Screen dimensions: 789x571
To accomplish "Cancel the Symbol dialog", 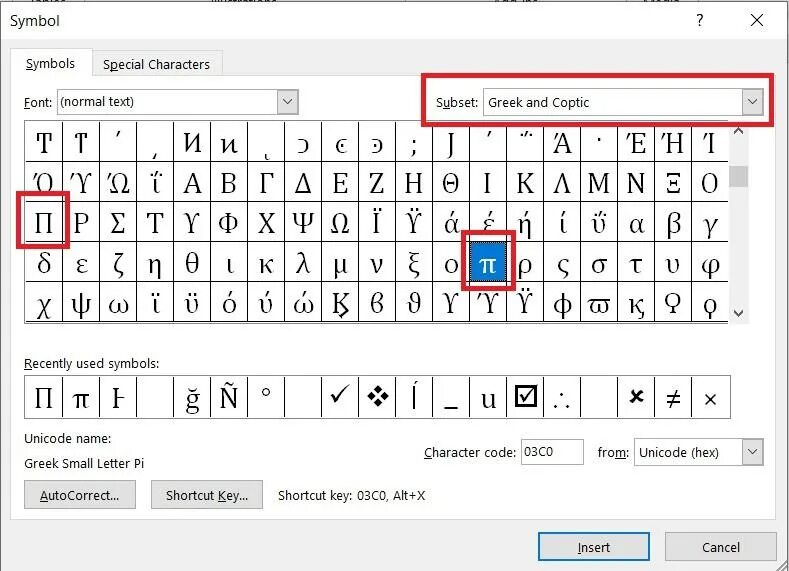I will pos(721,547).
